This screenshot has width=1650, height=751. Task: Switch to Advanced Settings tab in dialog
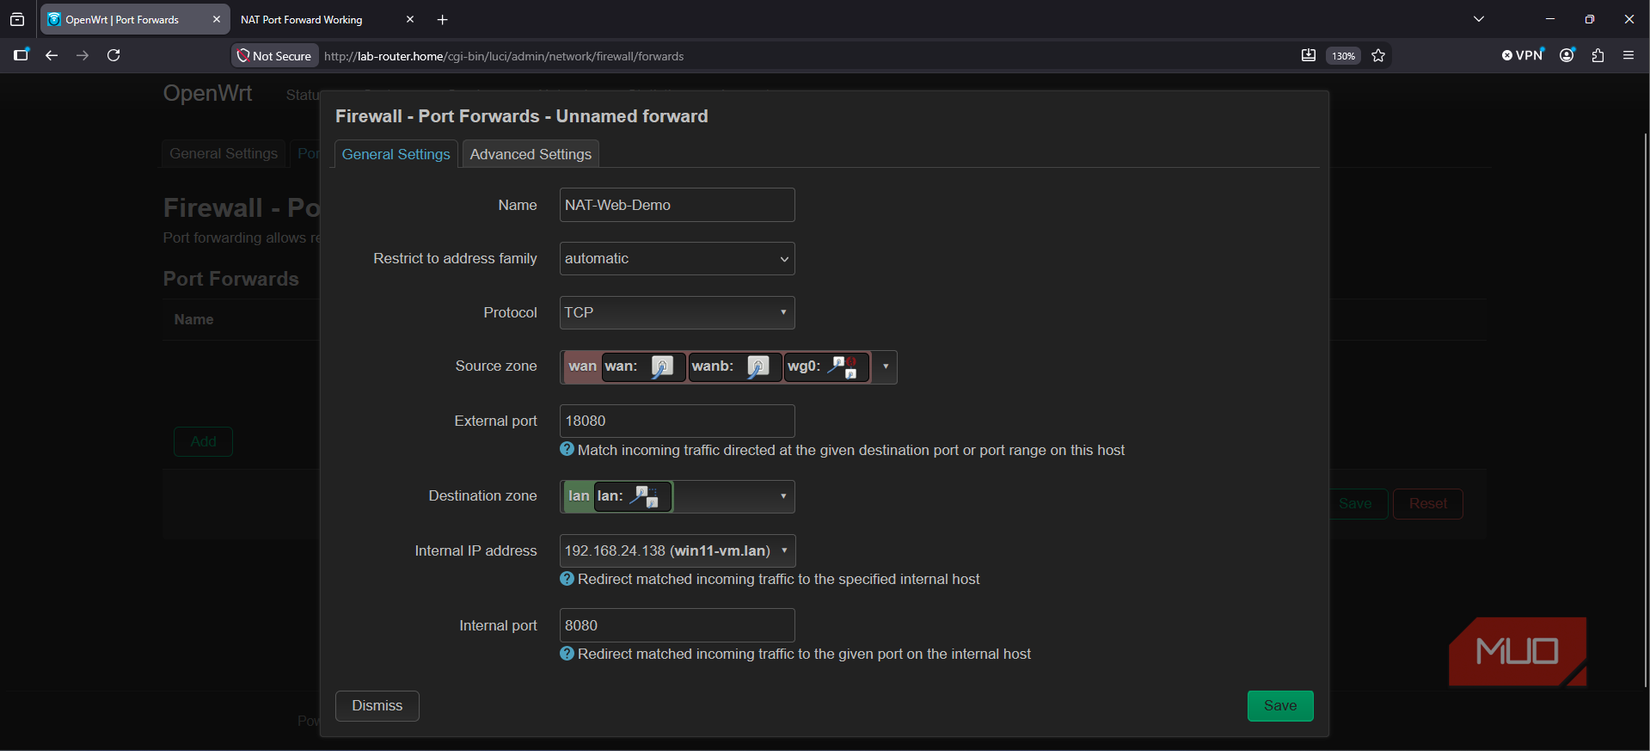pos(531,154)
